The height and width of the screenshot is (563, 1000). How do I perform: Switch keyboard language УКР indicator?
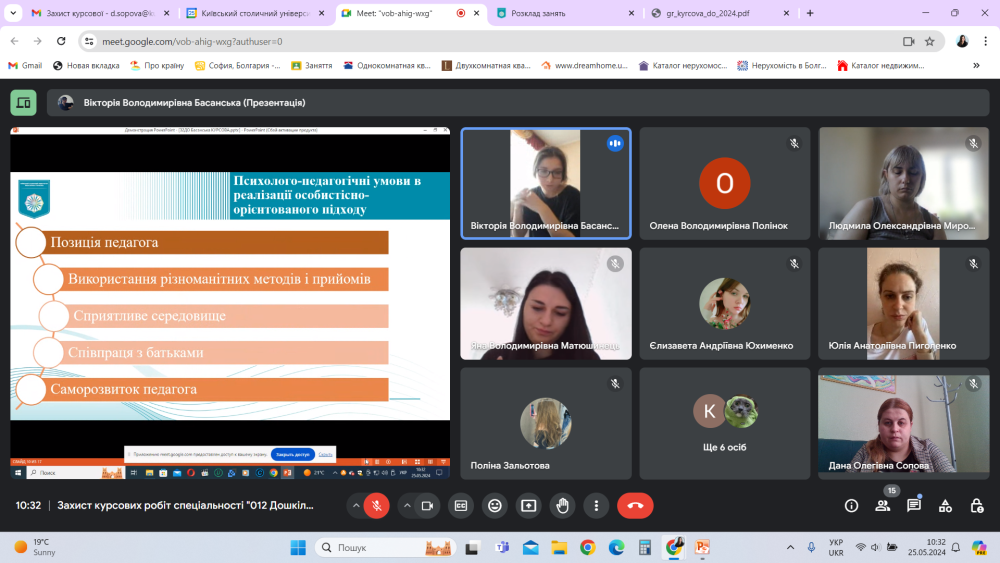tap(836, 548)
